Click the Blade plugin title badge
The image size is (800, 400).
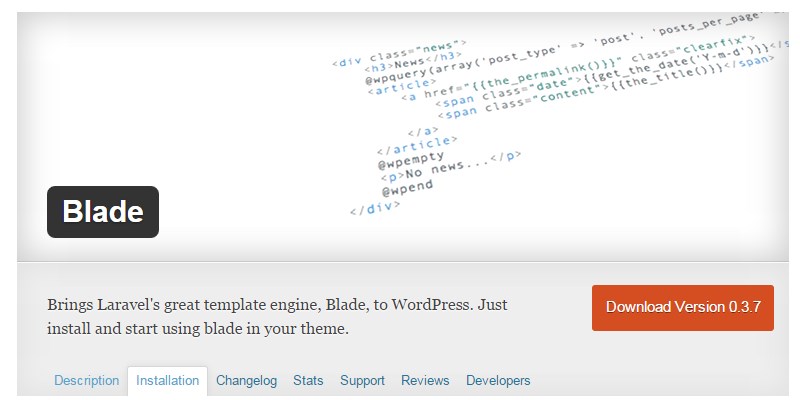coord(103,212)
